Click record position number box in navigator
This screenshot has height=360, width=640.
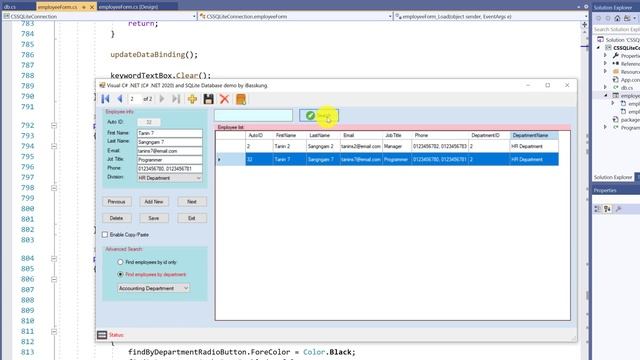(135, 99)
